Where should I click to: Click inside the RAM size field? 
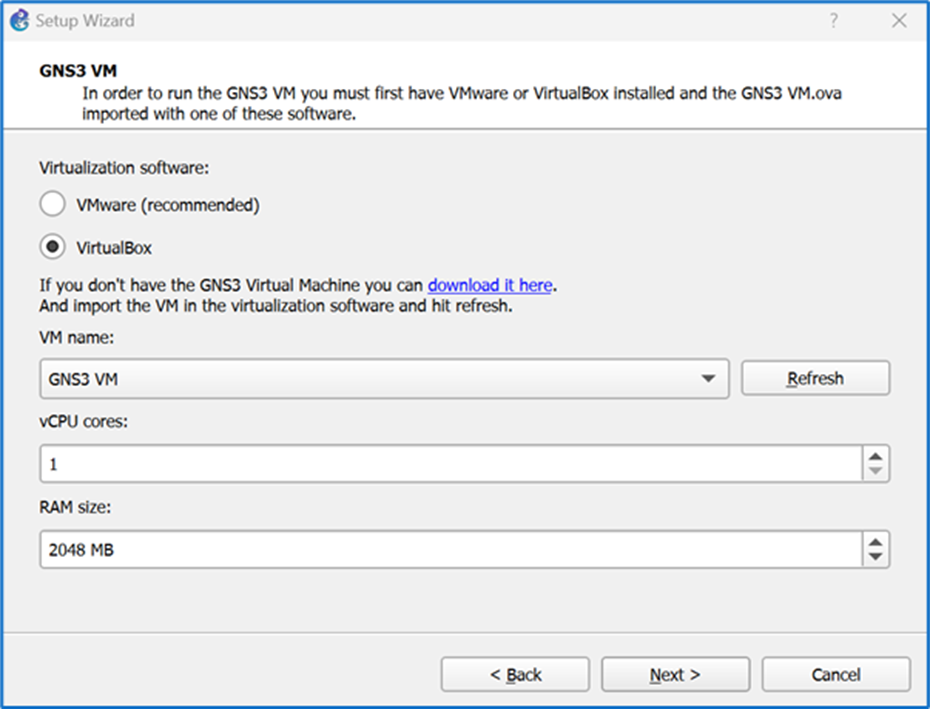click(x=451, y=549)
